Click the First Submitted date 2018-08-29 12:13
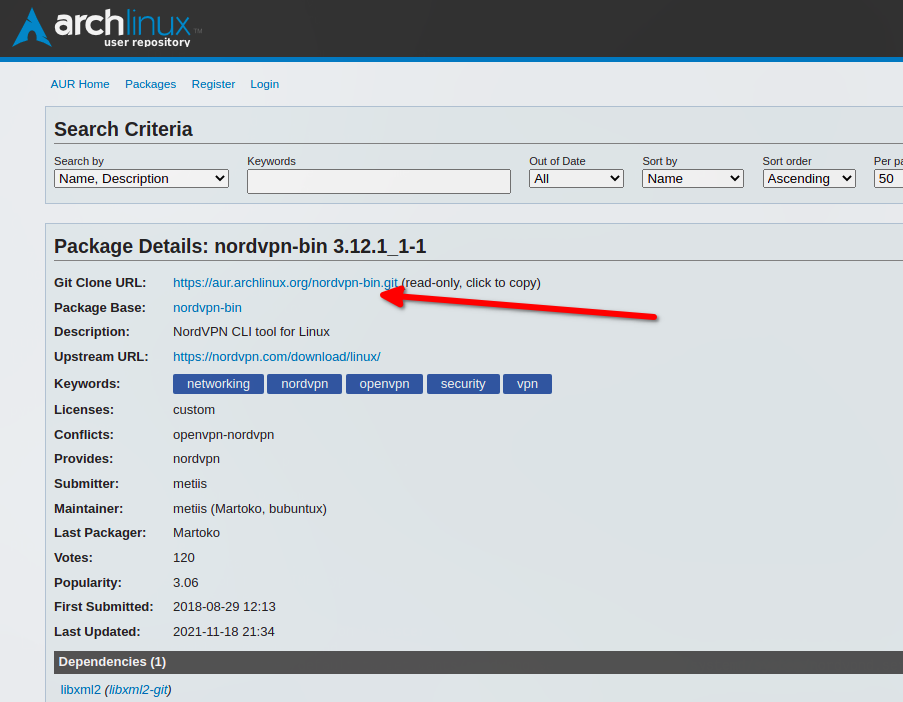 click(224, 607)
